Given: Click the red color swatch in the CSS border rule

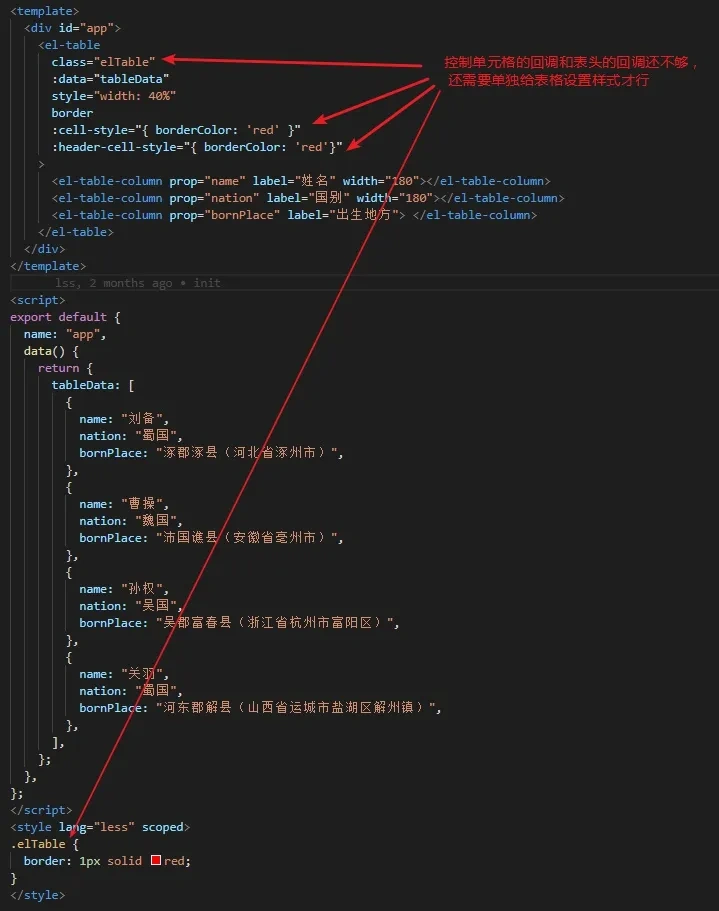Looking at the screenshot, I should point(156,861).
